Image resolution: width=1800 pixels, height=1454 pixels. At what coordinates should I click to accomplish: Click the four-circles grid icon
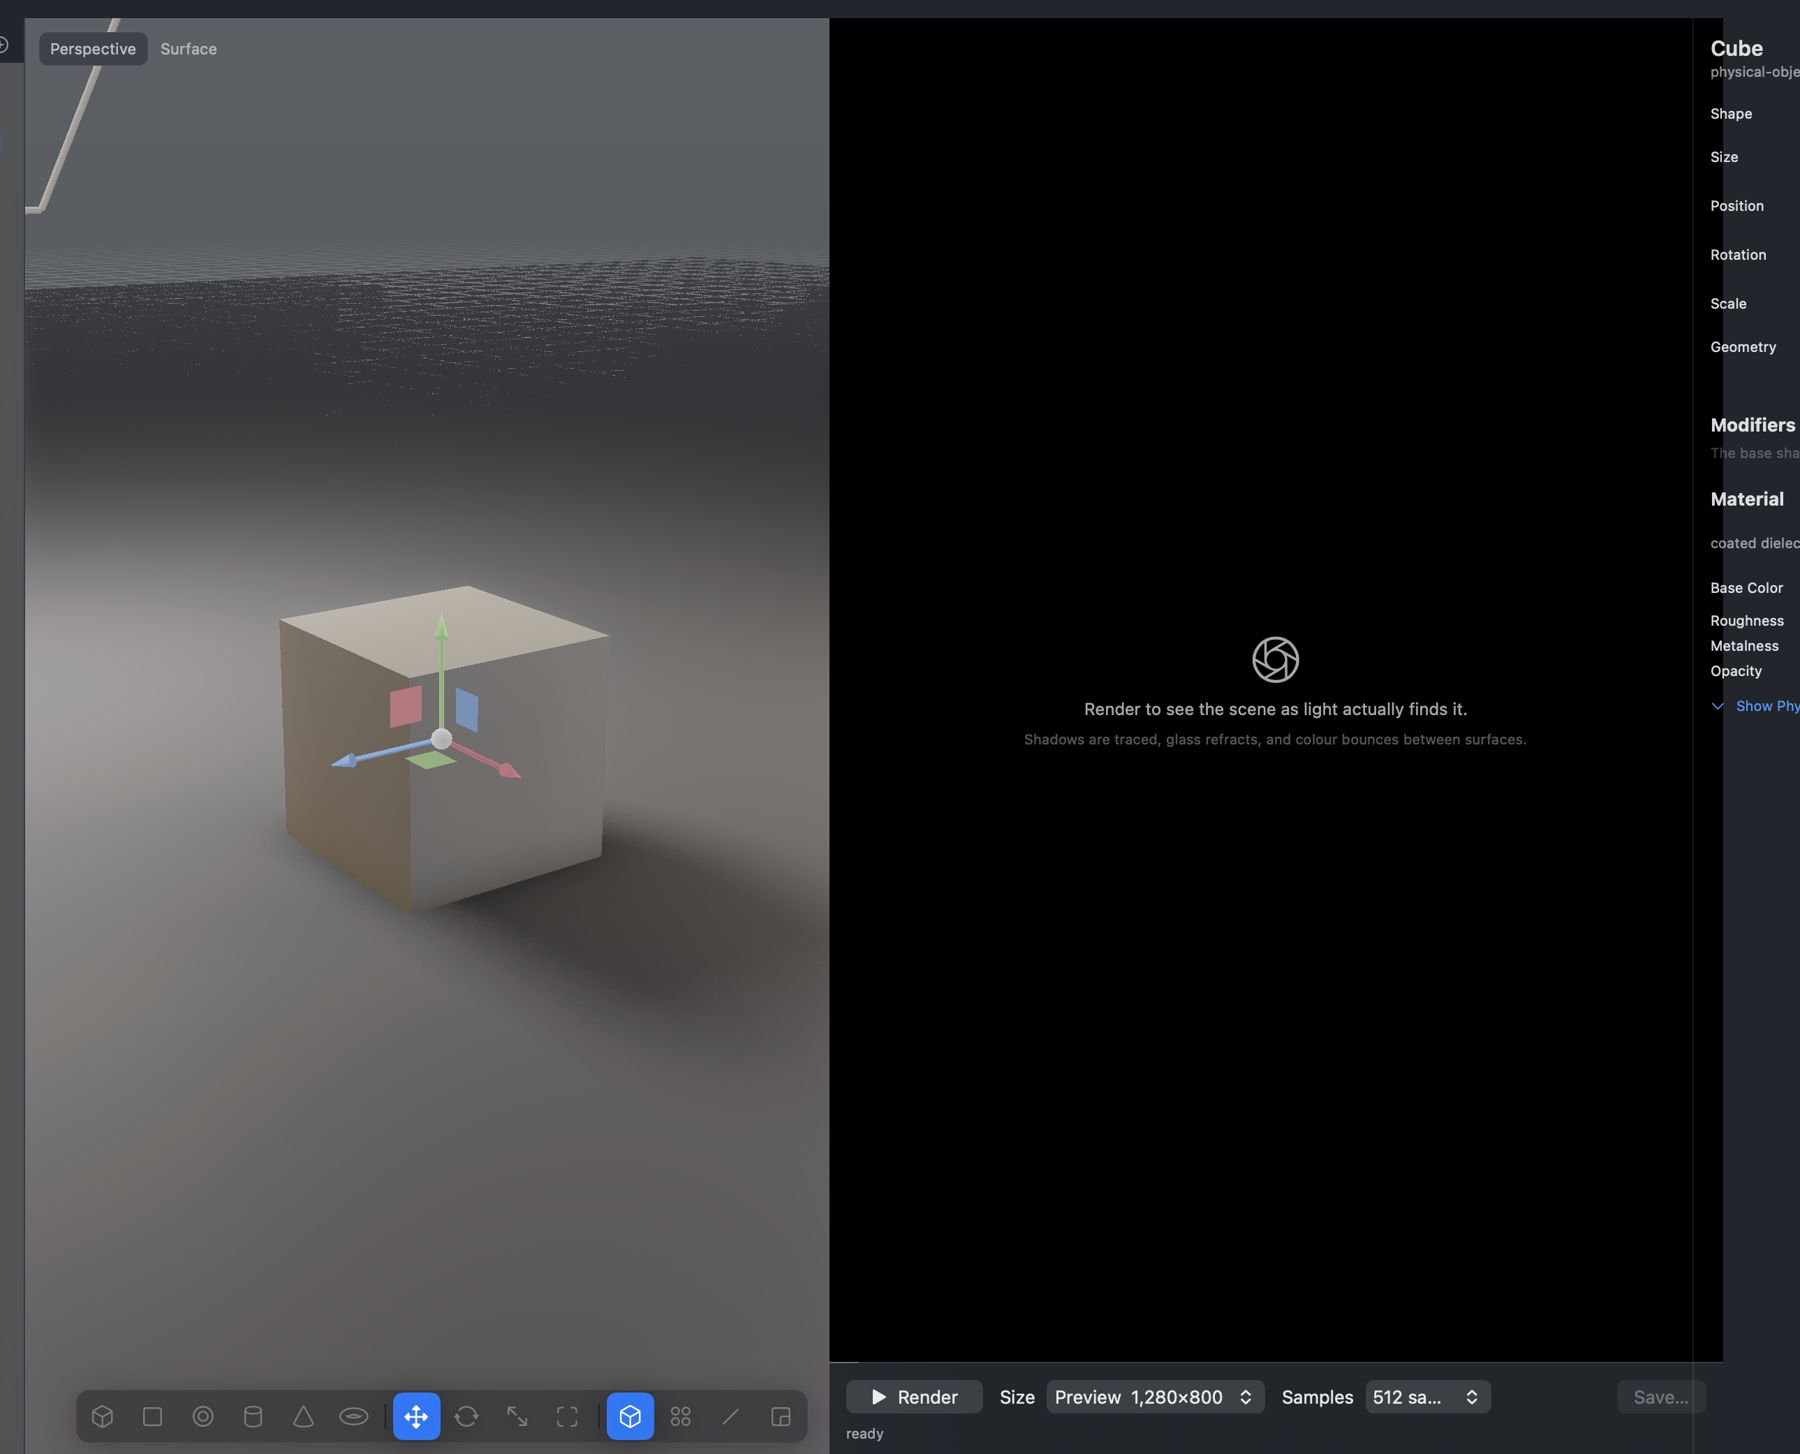pos(680,1416)
